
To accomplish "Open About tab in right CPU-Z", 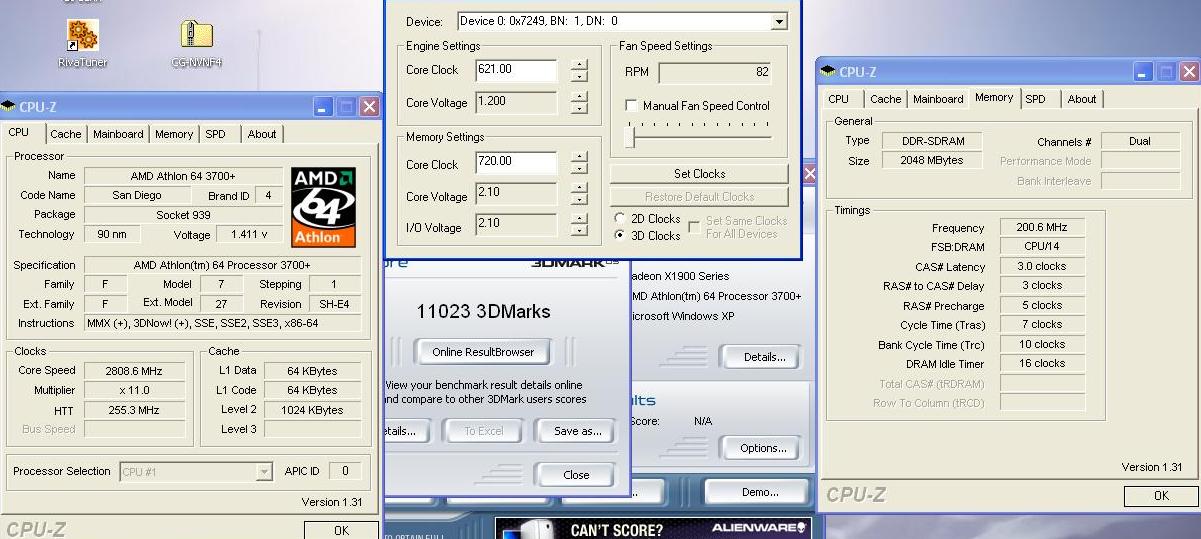I will (1082, 99).
